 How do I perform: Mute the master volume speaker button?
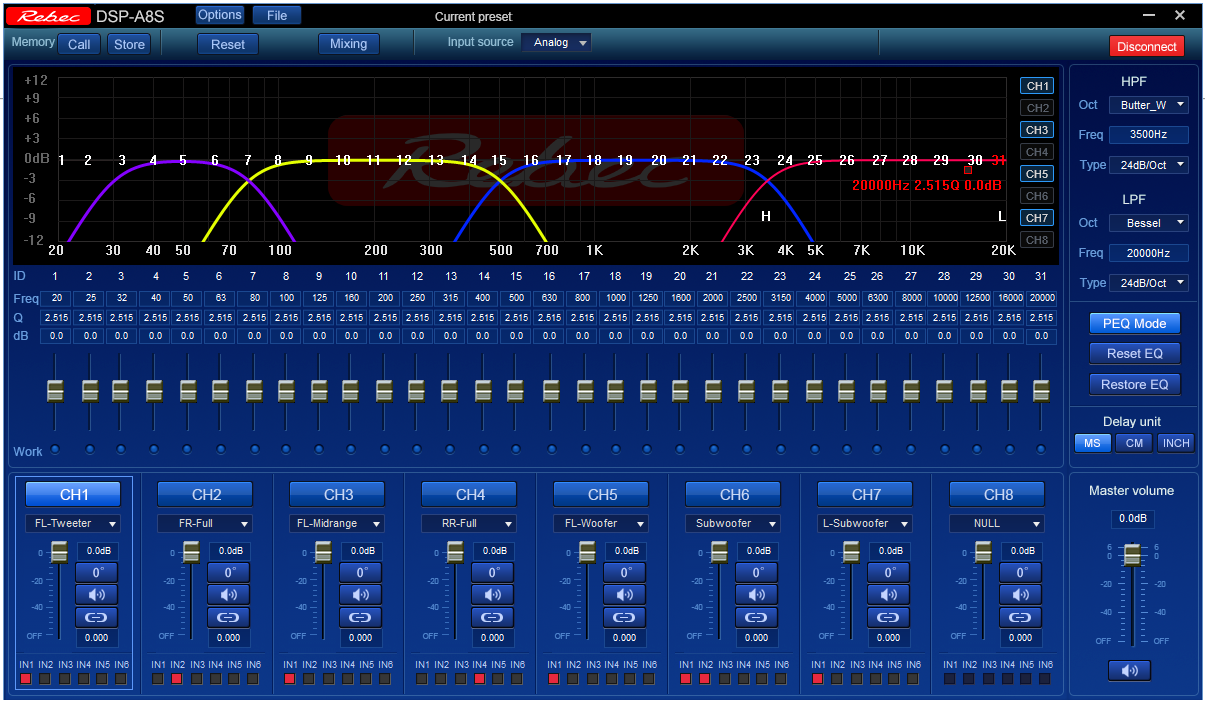tap(1129, 670)
